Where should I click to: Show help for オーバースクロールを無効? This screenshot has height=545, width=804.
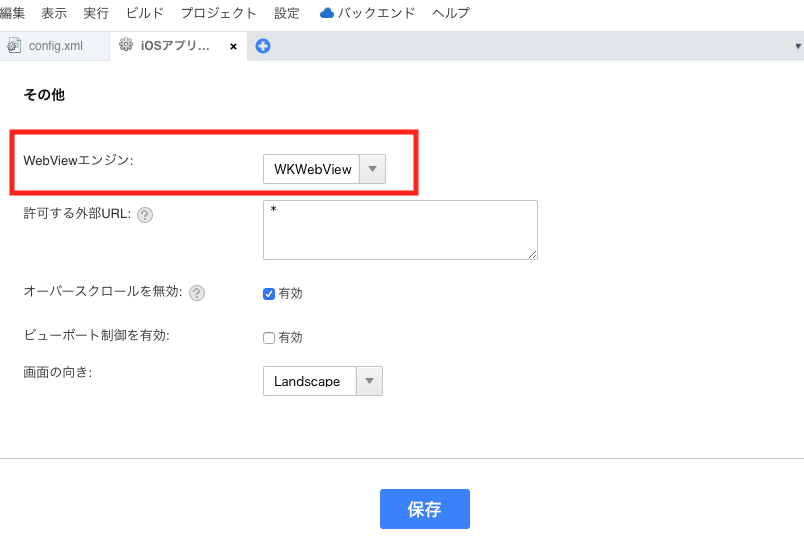(197, 293)
